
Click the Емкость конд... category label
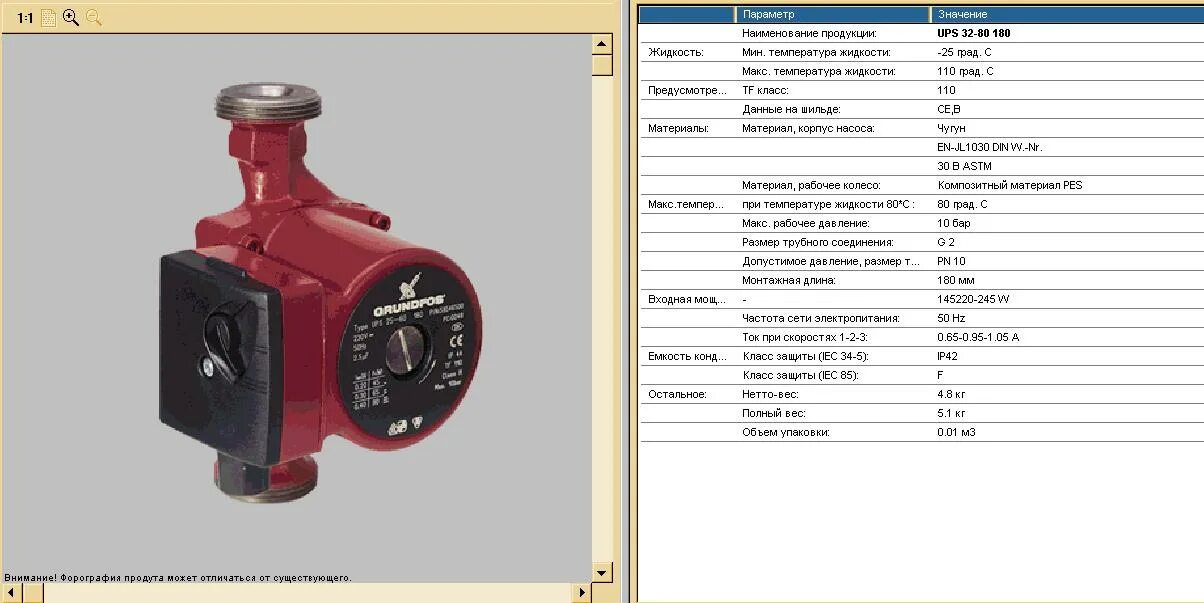[x=687, y=356]
